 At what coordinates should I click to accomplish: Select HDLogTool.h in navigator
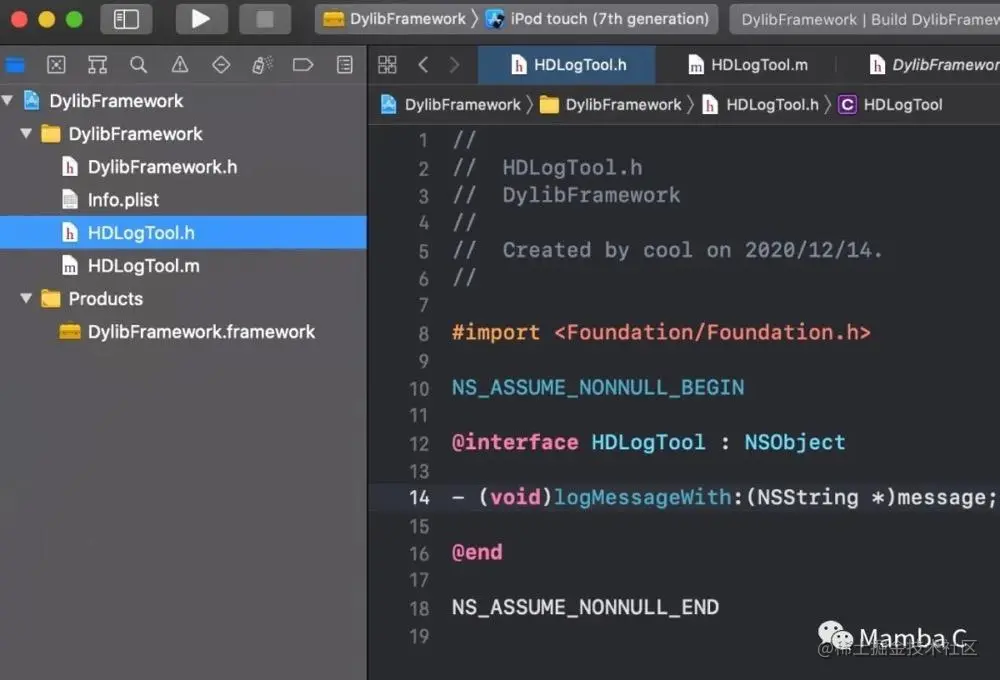(183, 233)
